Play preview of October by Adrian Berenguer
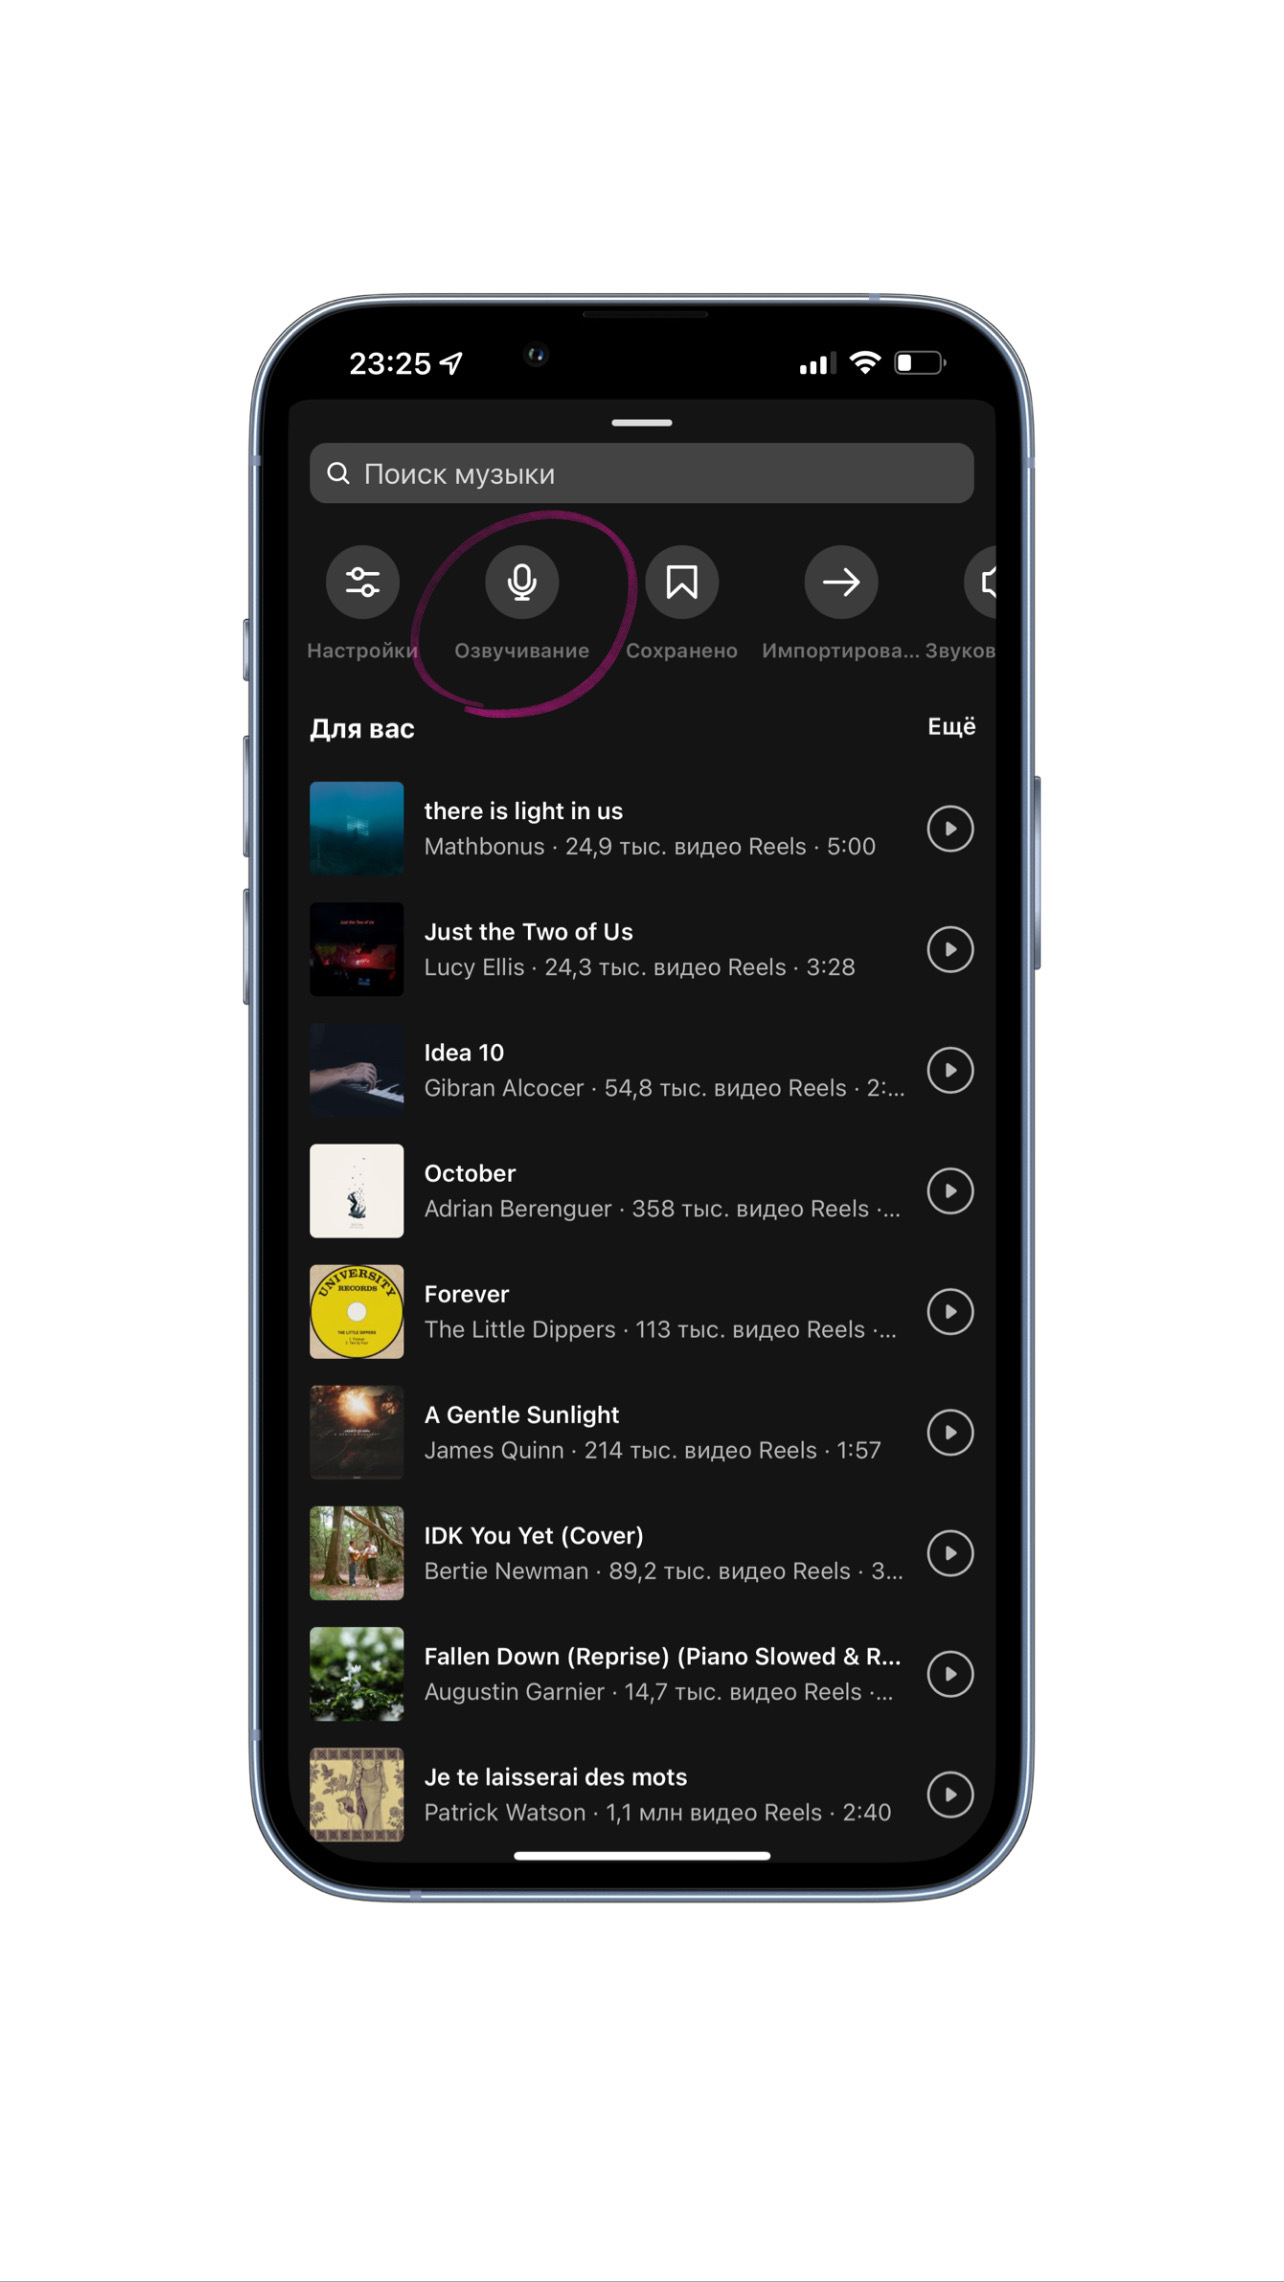Screen dimensions: 1284x2282 tap(950, 1191)
